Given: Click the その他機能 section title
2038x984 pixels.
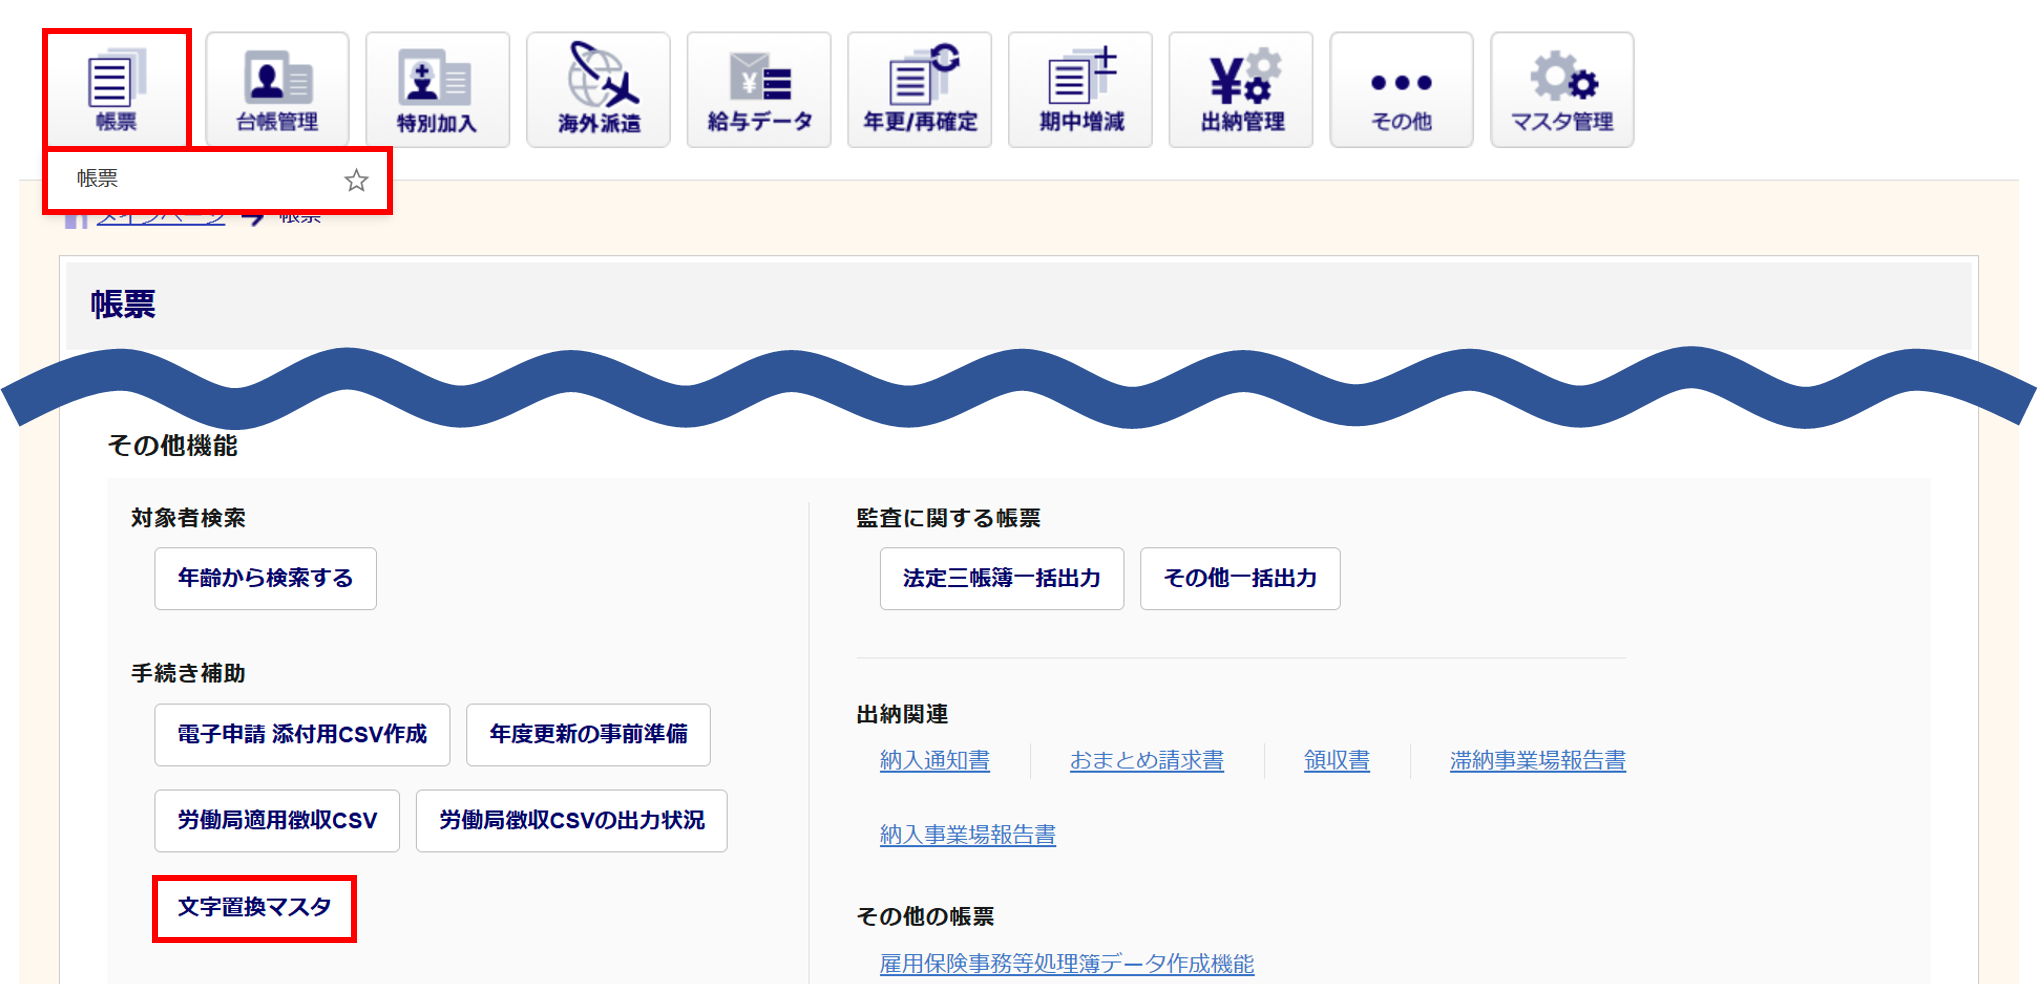Looking at the screenshot, I should pos(172,446).
